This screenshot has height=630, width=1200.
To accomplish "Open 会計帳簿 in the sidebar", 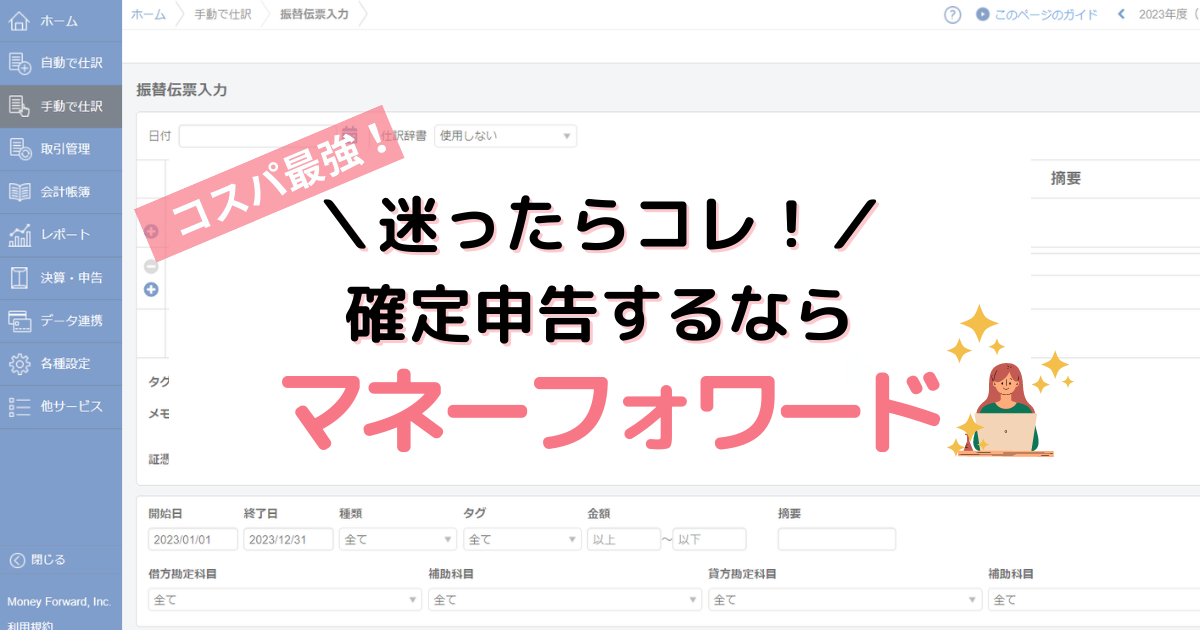I will point(61,192).
